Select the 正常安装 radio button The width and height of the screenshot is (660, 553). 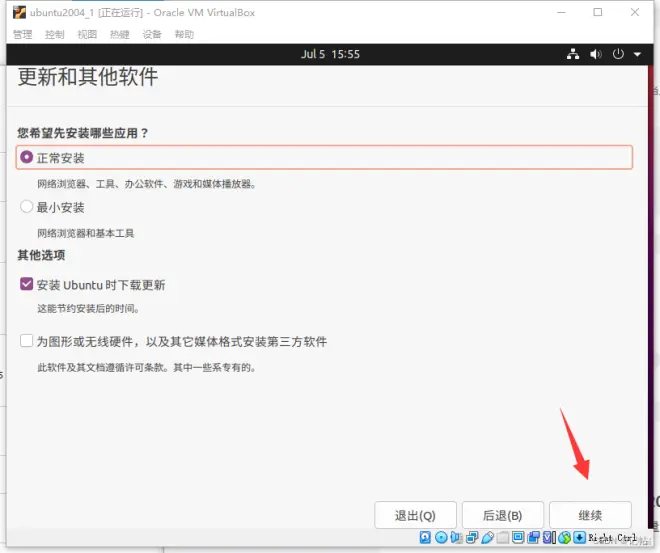click(x=27, y=157)
